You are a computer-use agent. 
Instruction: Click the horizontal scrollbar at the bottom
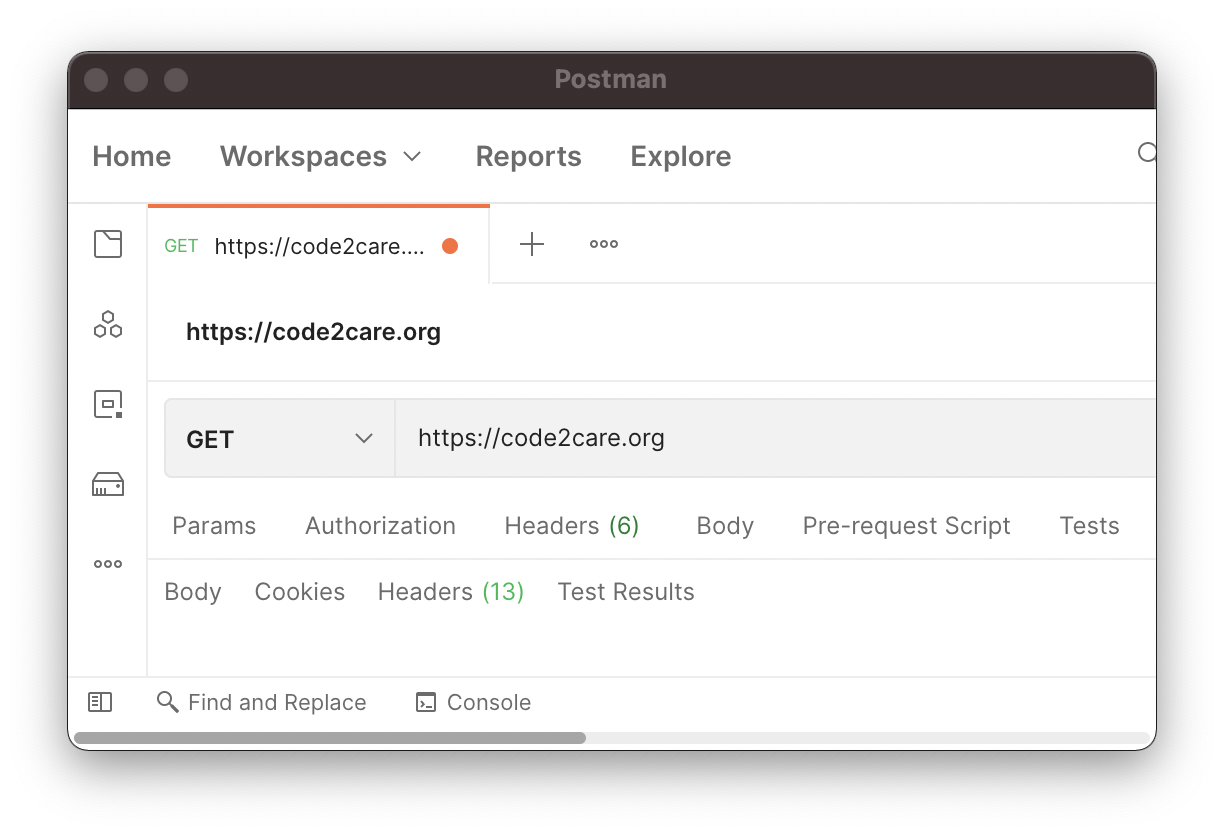tap(330, 739)
